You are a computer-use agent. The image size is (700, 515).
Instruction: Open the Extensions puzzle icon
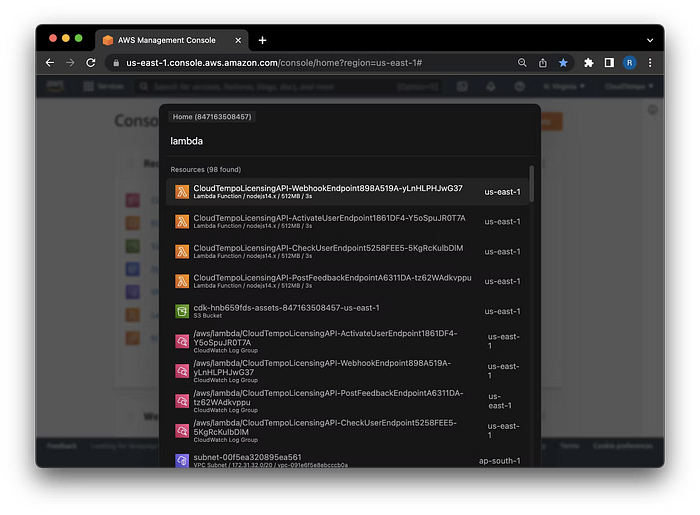point(588,63)
